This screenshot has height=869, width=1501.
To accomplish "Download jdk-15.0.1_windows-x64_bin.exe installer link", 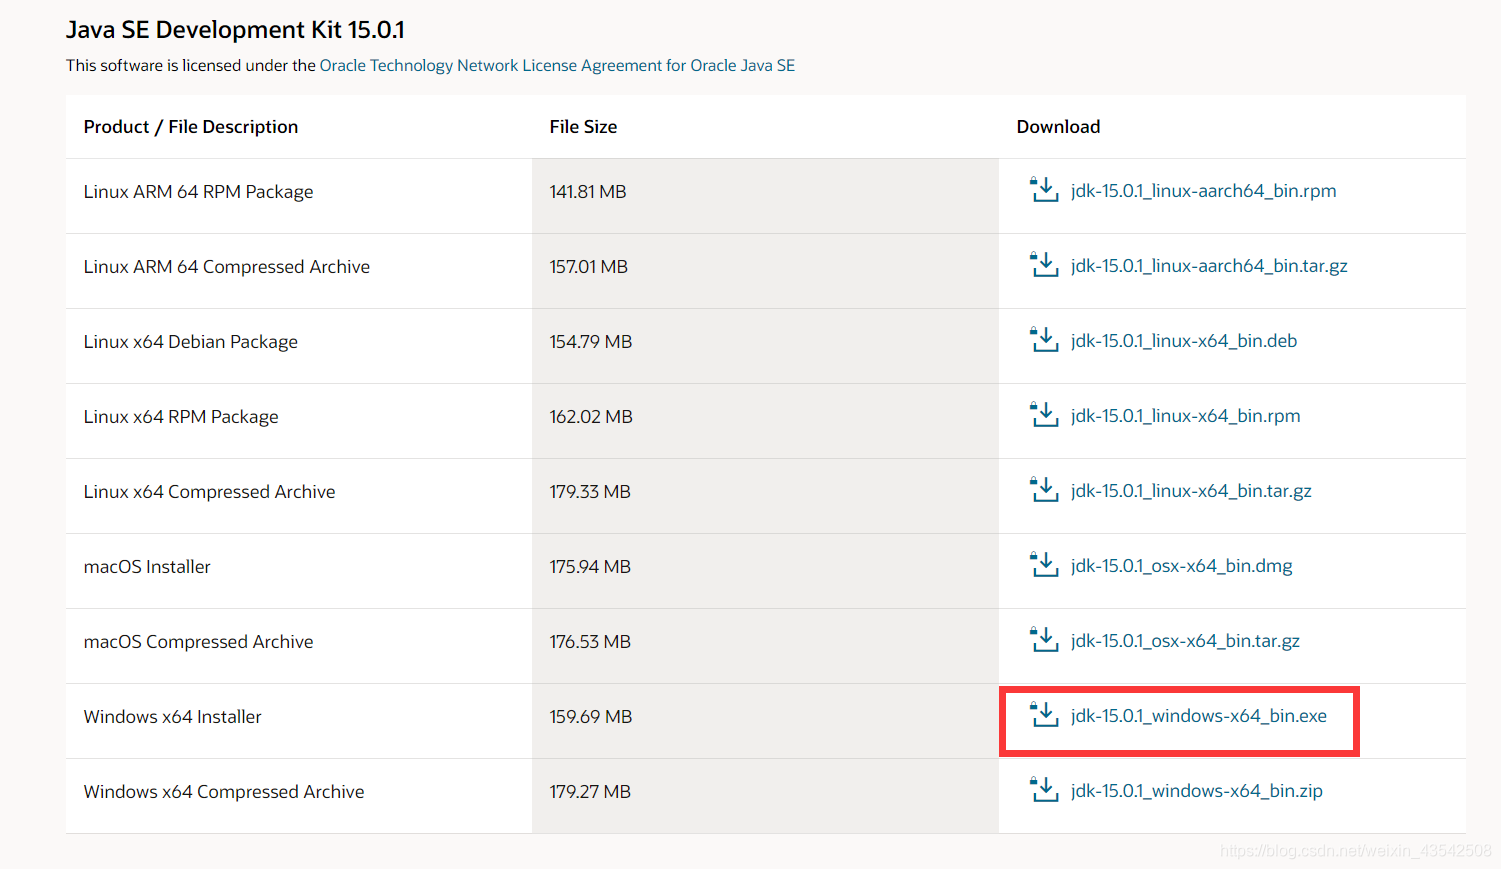I will click(x=1199, y=716).
